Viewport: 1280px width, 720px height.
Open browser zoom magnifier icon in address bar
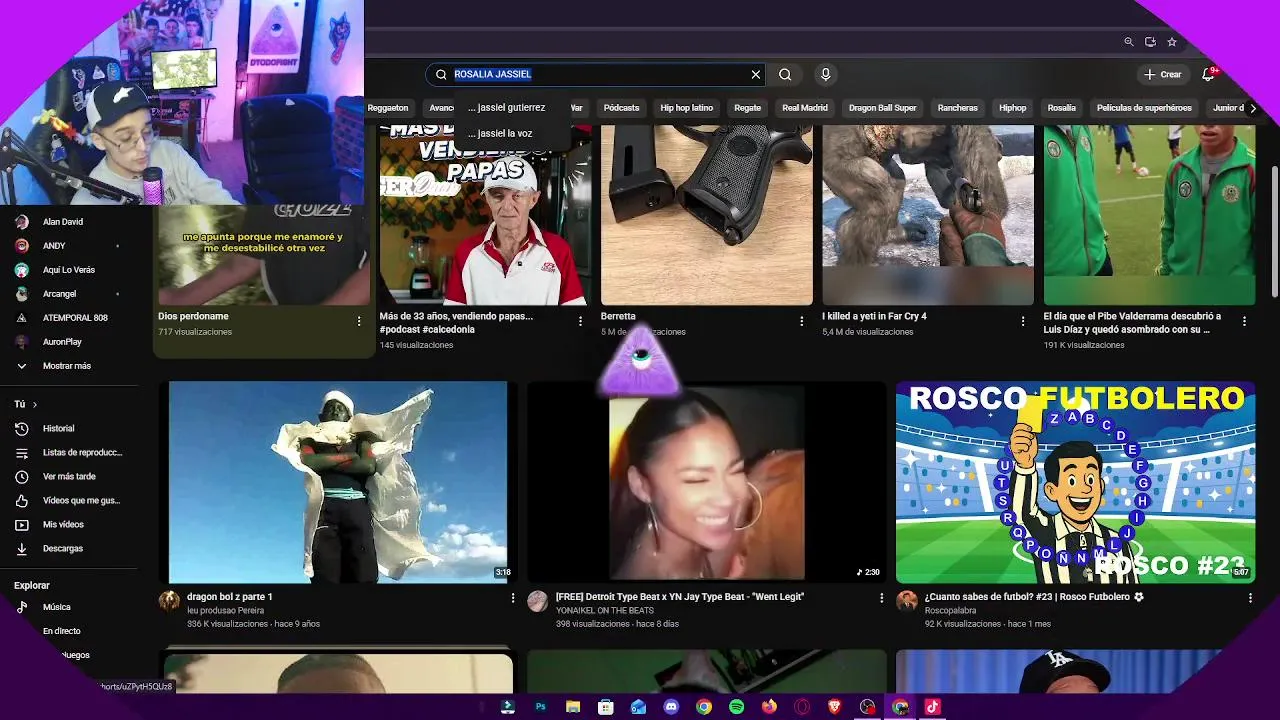(1129, 42)
